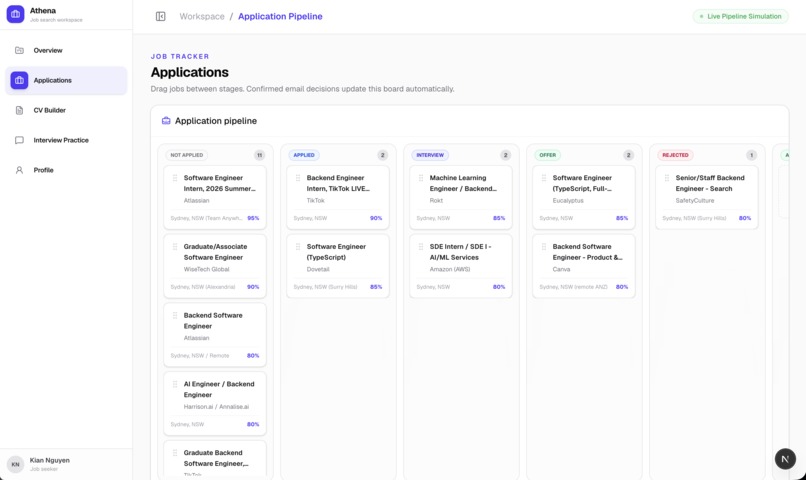Click the REJECTED column count badge
Image resolution: width=806 pixels, height=480 pixels.
(x=752, y=155)
